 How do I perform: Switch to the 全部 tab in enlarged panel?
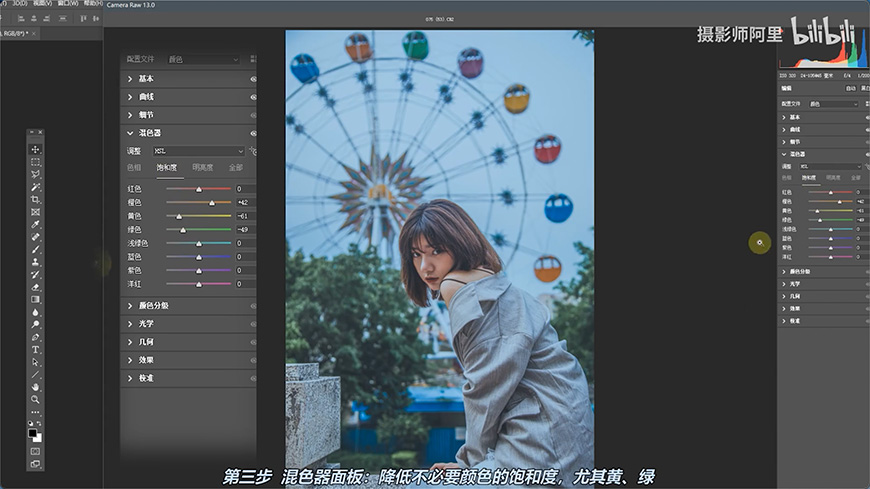tap(236, 168)
